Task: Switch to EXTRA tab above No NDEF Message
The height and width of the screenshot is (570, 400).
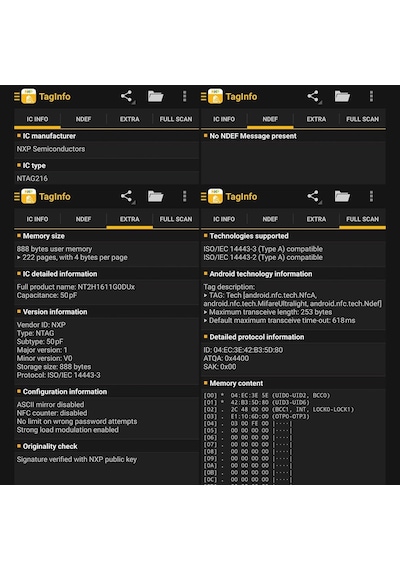Action: [316, 119]
